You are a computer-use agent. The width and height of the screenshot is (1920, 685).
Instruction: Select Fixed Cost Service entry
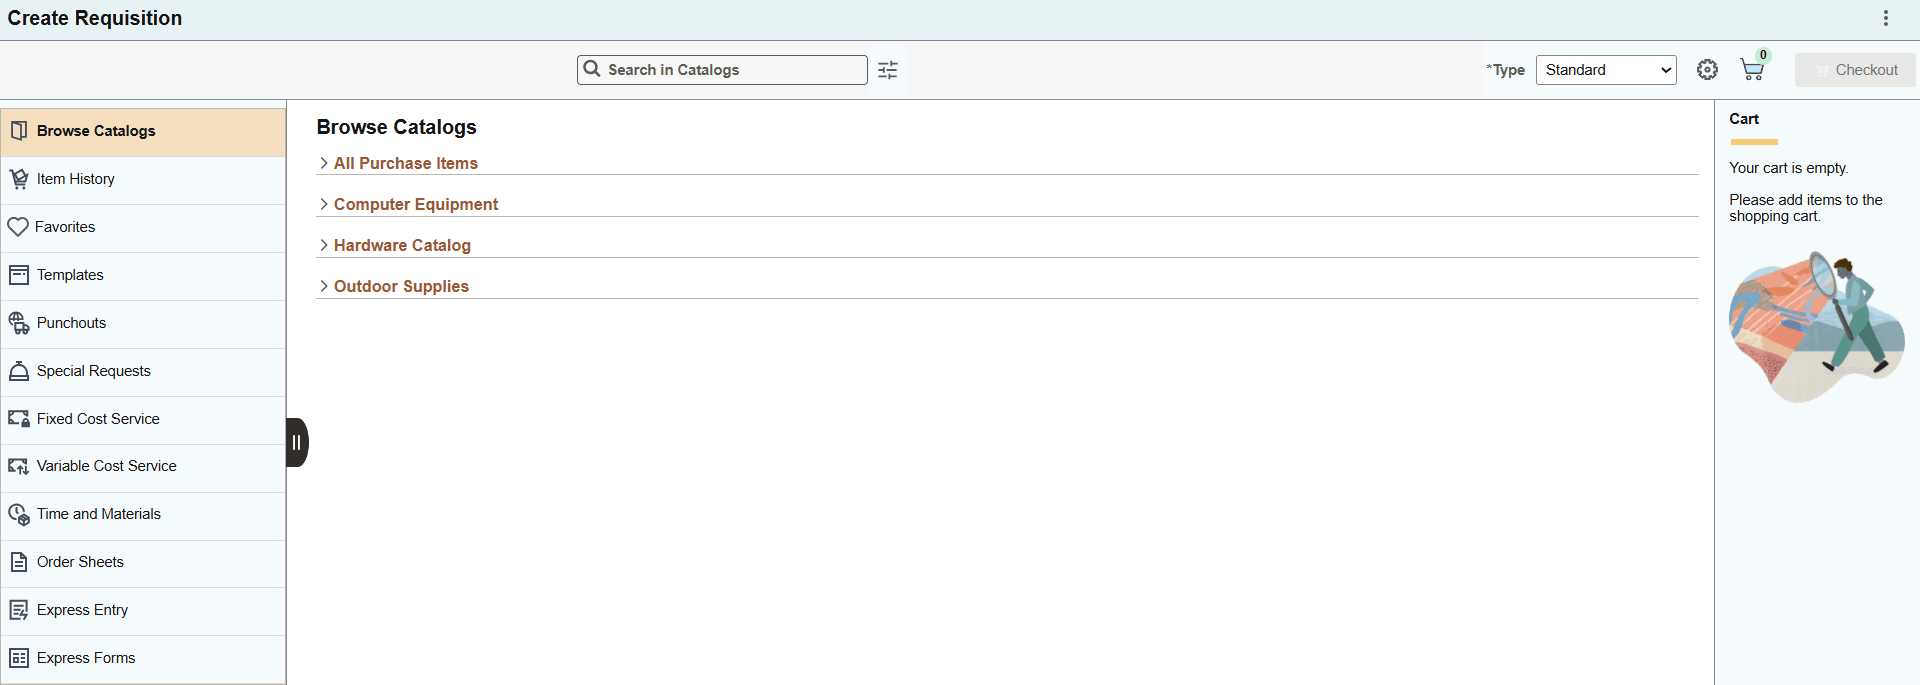click(144, 420)
